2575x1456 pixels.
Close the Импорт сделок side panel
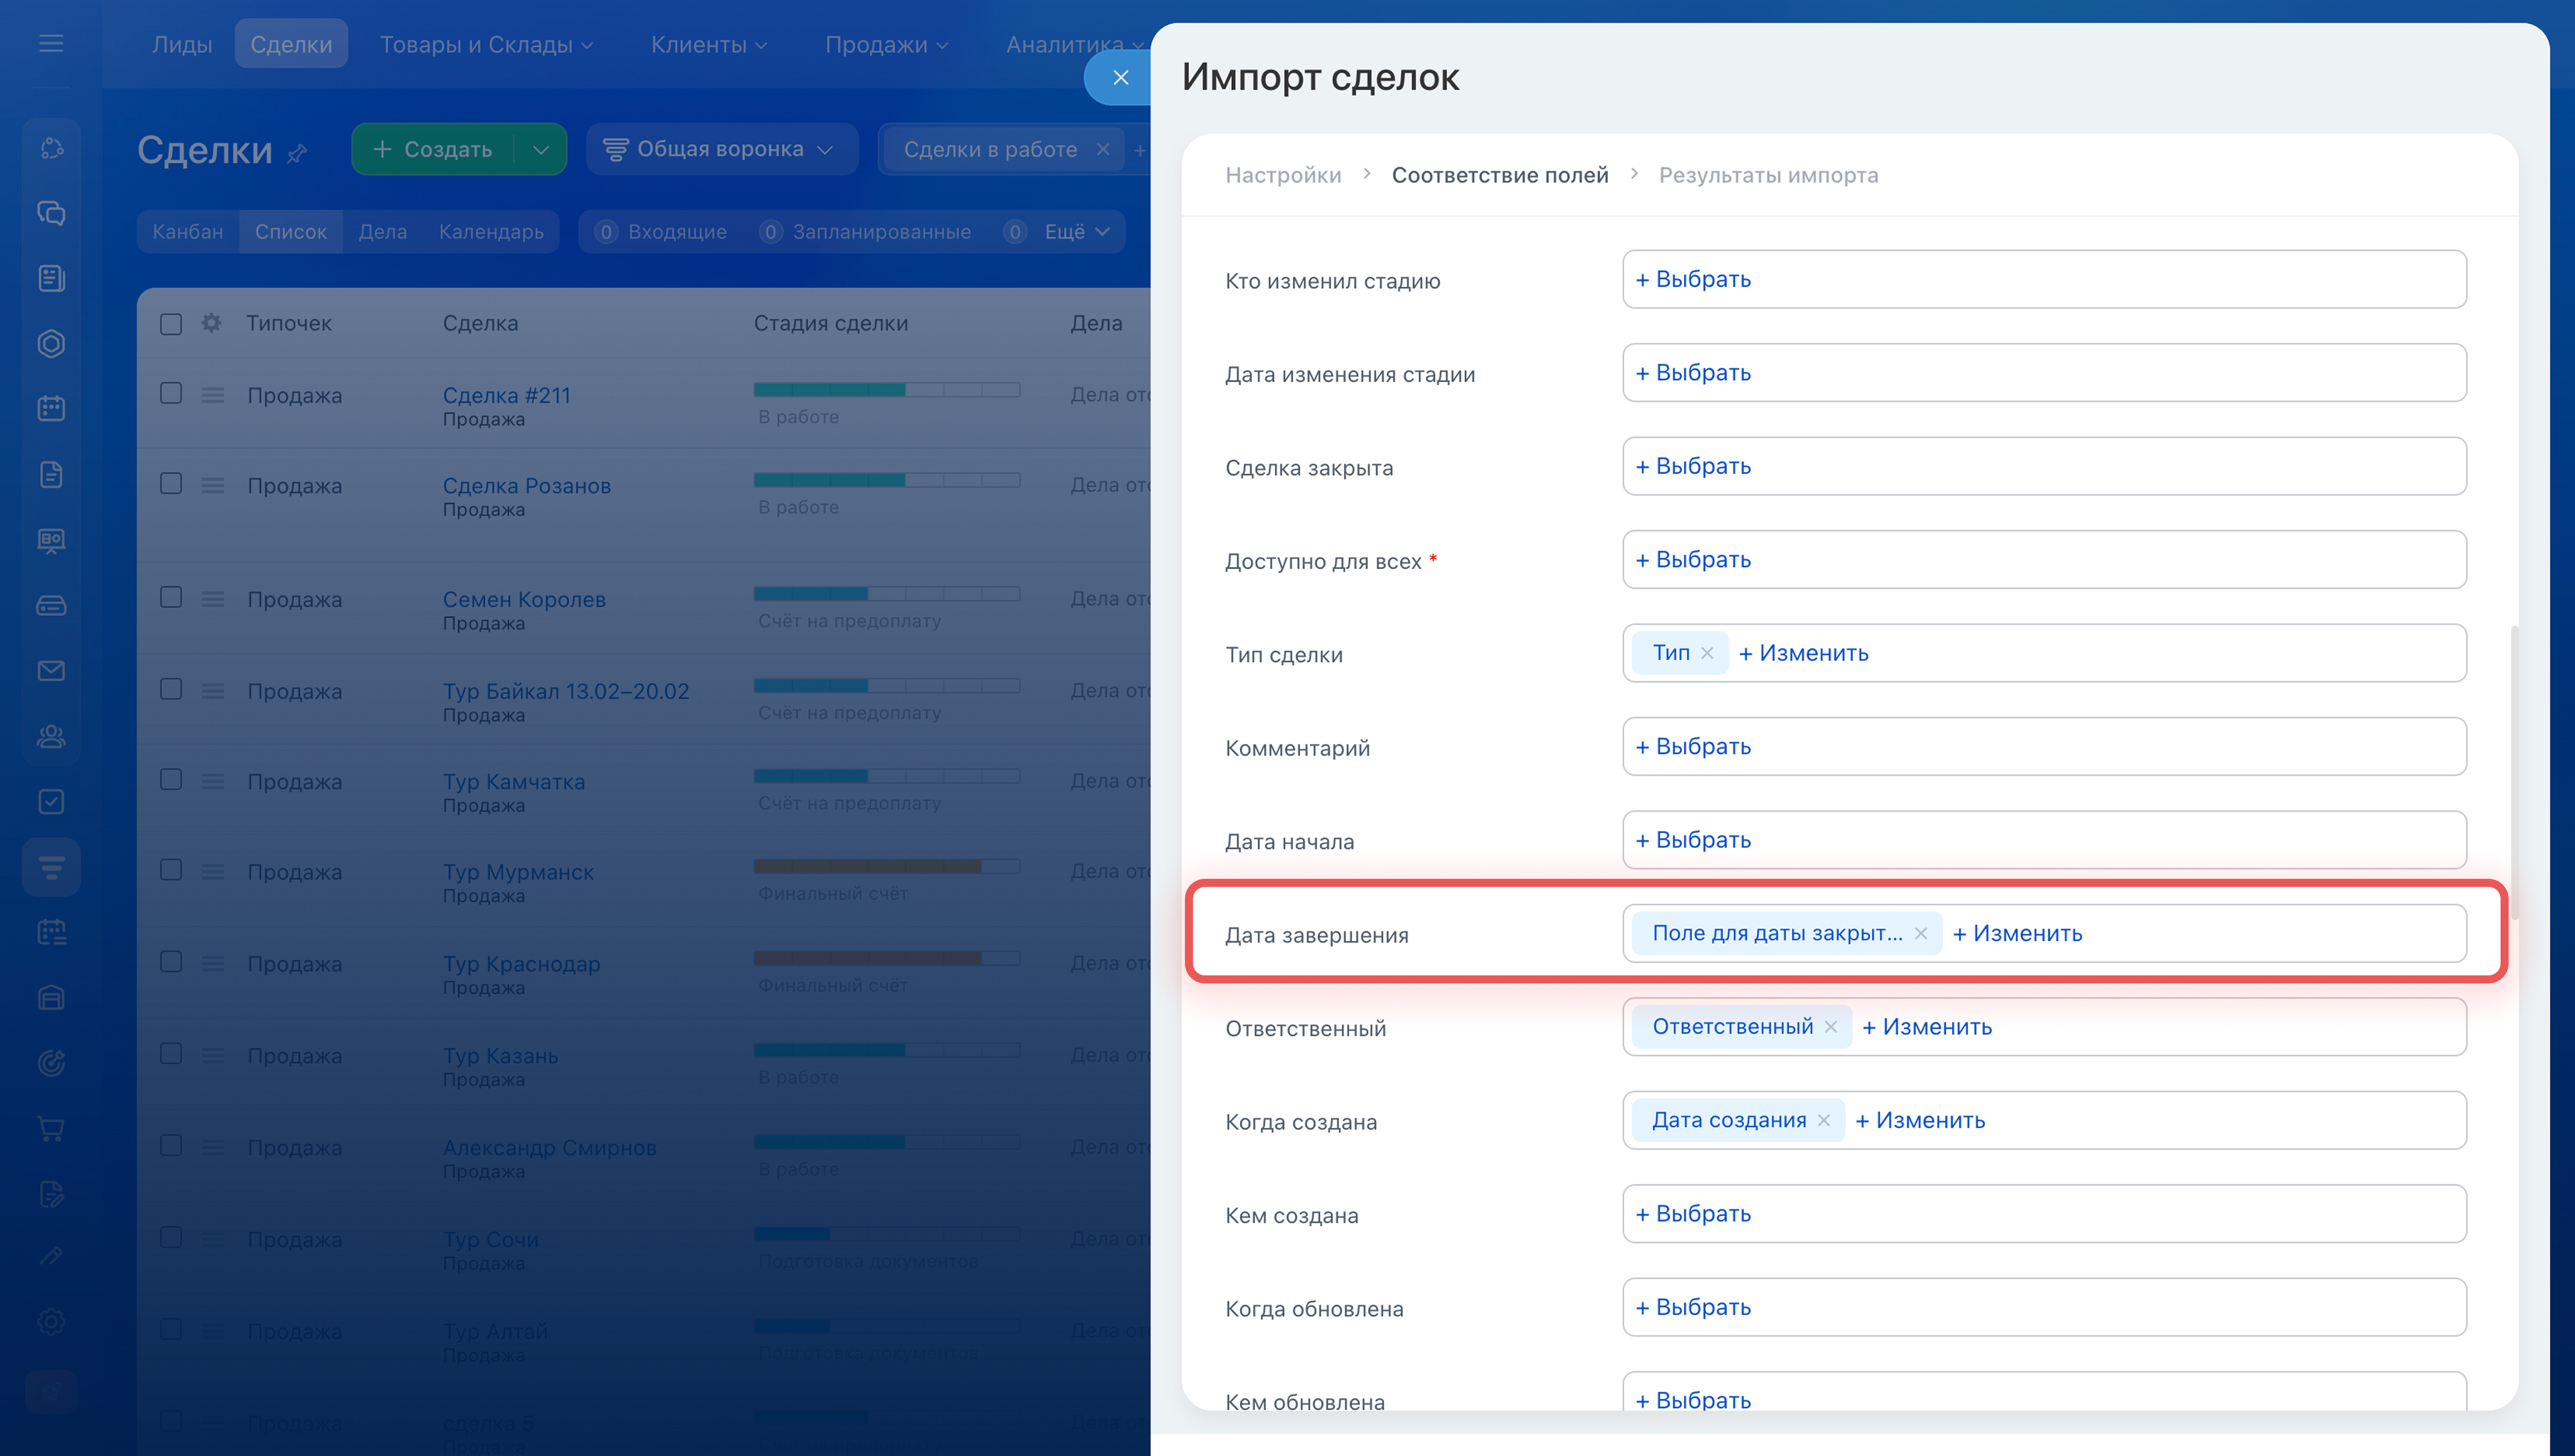coord(1120,77)
